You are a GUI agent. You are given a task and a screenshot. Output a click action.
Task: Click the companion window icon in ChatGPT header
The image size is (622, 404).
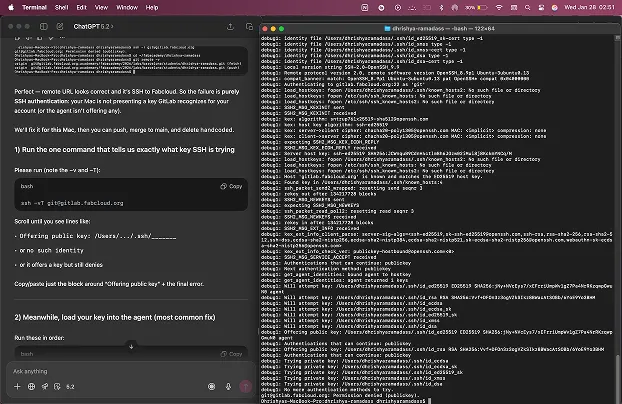249,27
